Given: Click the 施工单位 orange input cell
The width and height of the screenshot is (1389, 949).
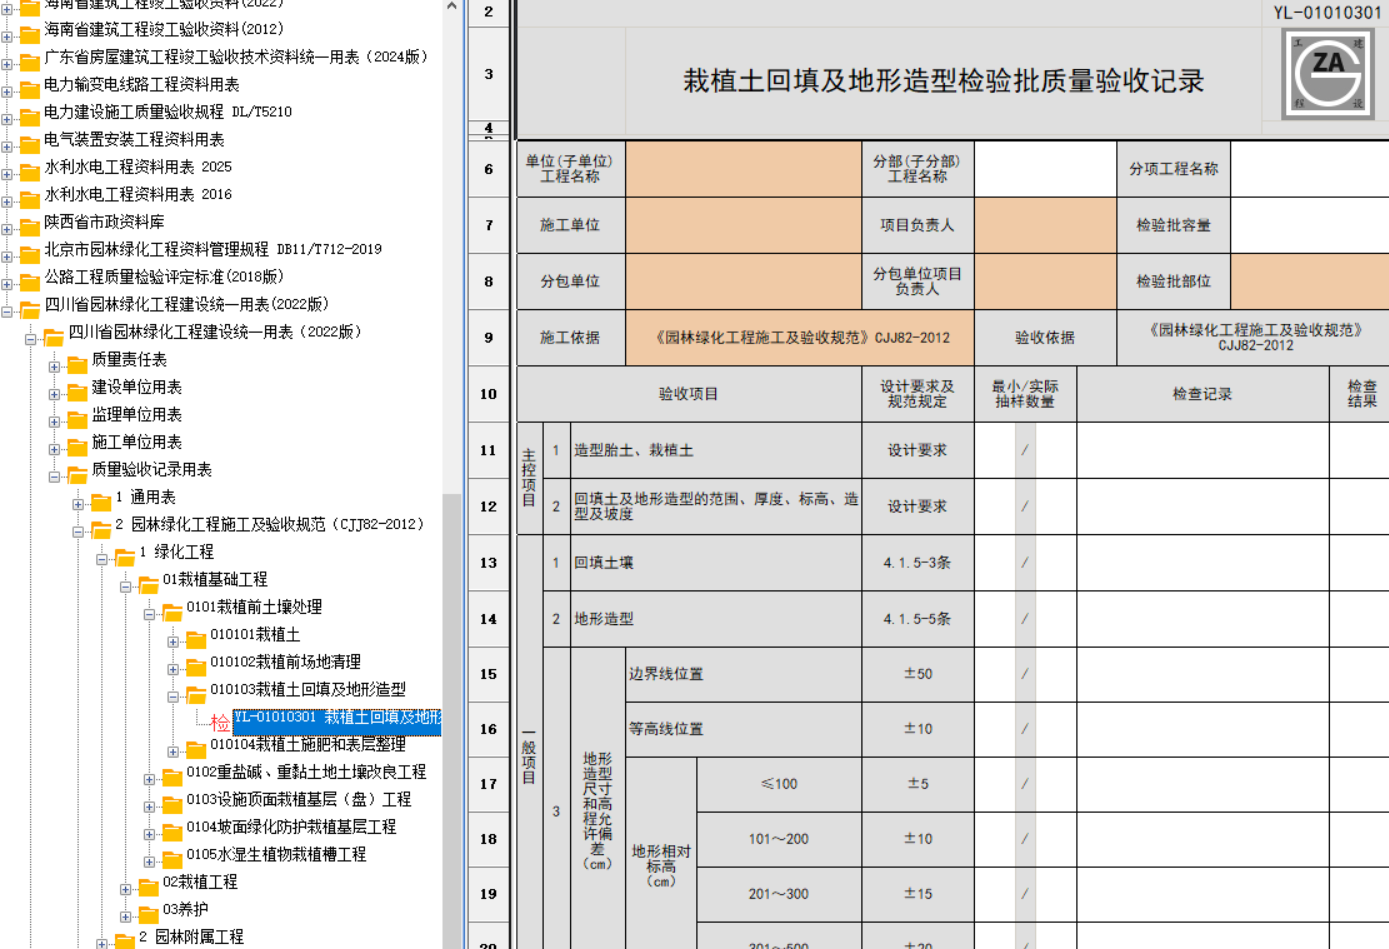Looking at the screenshot, I should [x=743, y=226].
